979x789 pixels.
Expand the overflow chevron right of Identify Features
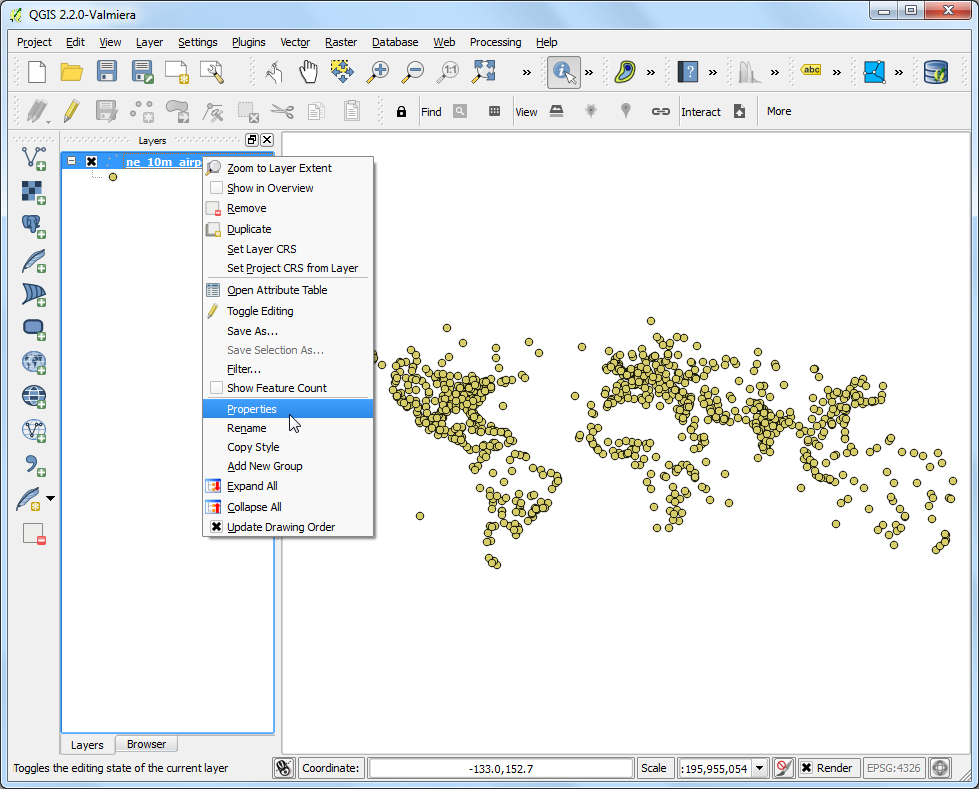tap(589, 72)
